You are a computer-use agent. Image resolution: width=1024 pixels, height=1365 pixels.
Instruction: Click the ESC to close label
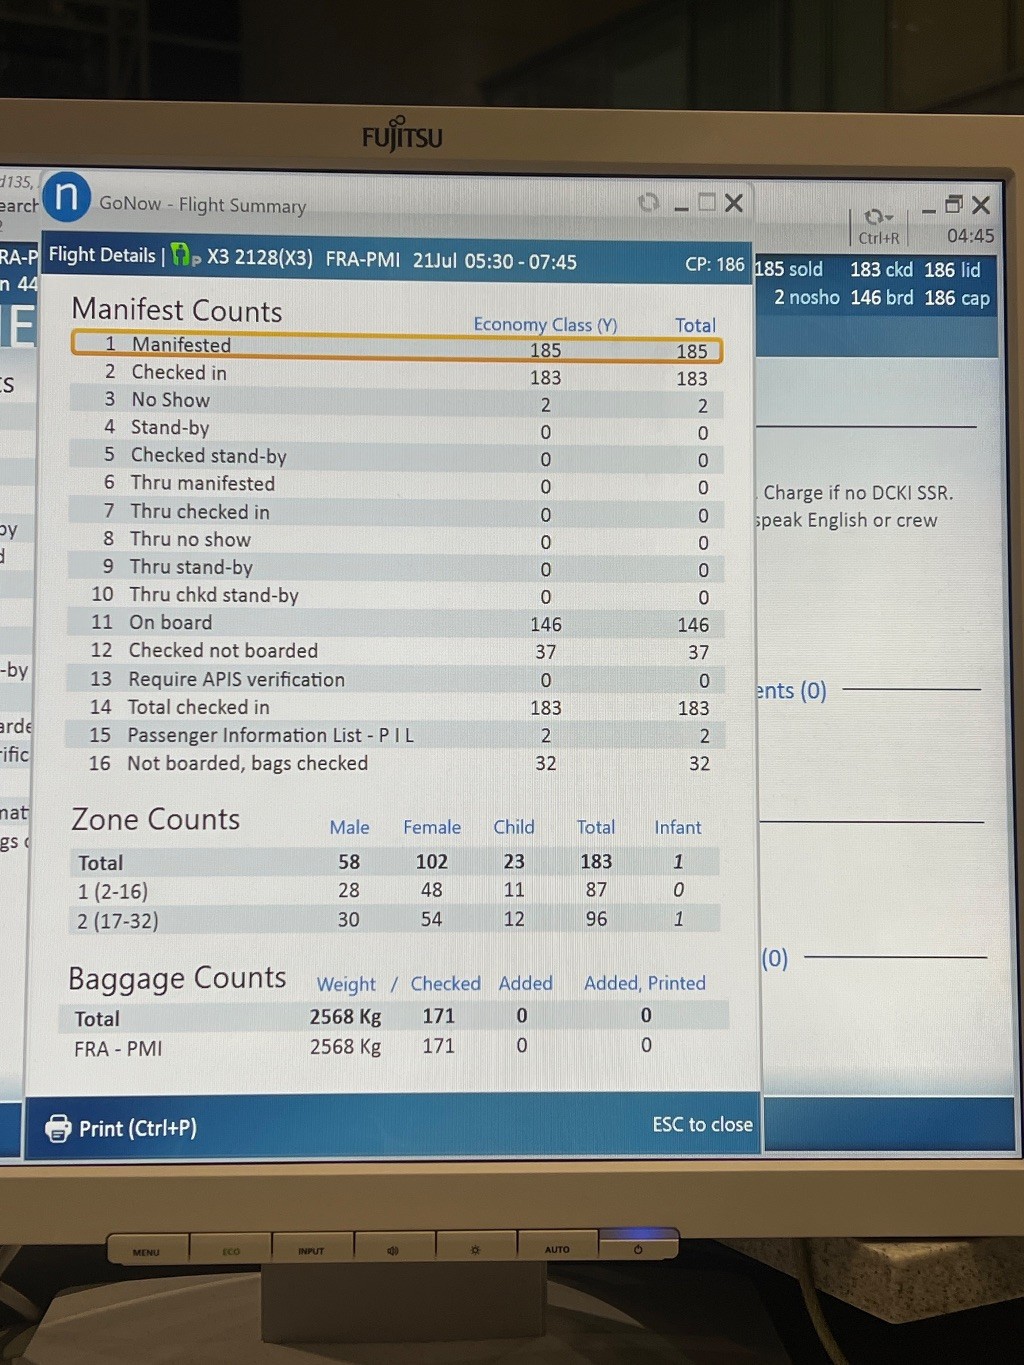click(702, 1125)
